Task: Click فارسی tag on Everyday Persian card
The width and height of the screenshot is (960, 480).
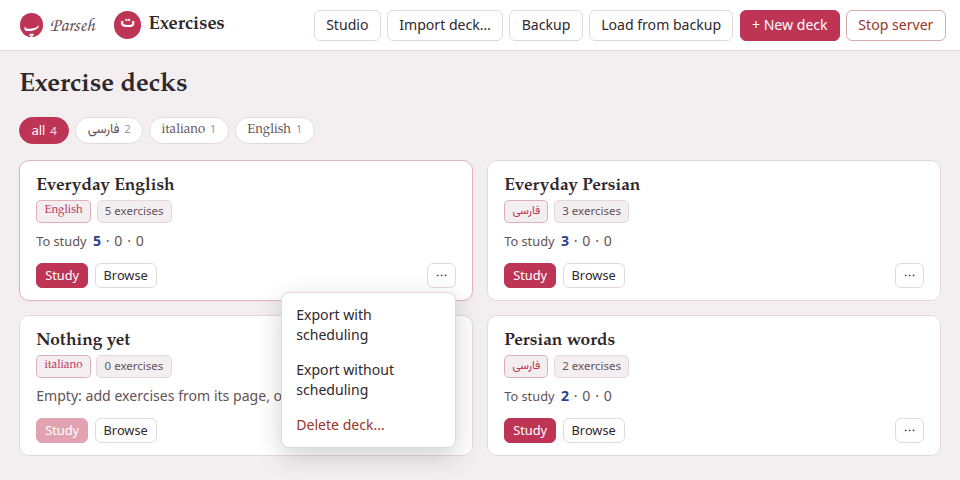Action: pos(526,211)
